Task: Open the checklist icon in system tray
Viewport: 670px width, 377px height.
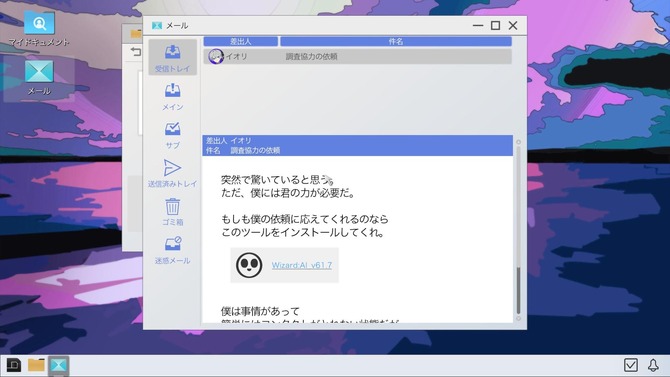Action: tap(631, 365)
